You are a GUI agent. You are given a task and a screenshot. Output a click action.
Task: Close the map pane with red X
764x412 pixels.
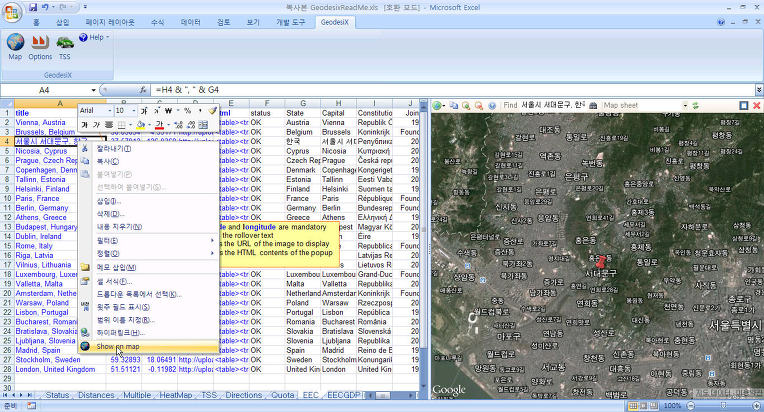[x=757, y=105]
